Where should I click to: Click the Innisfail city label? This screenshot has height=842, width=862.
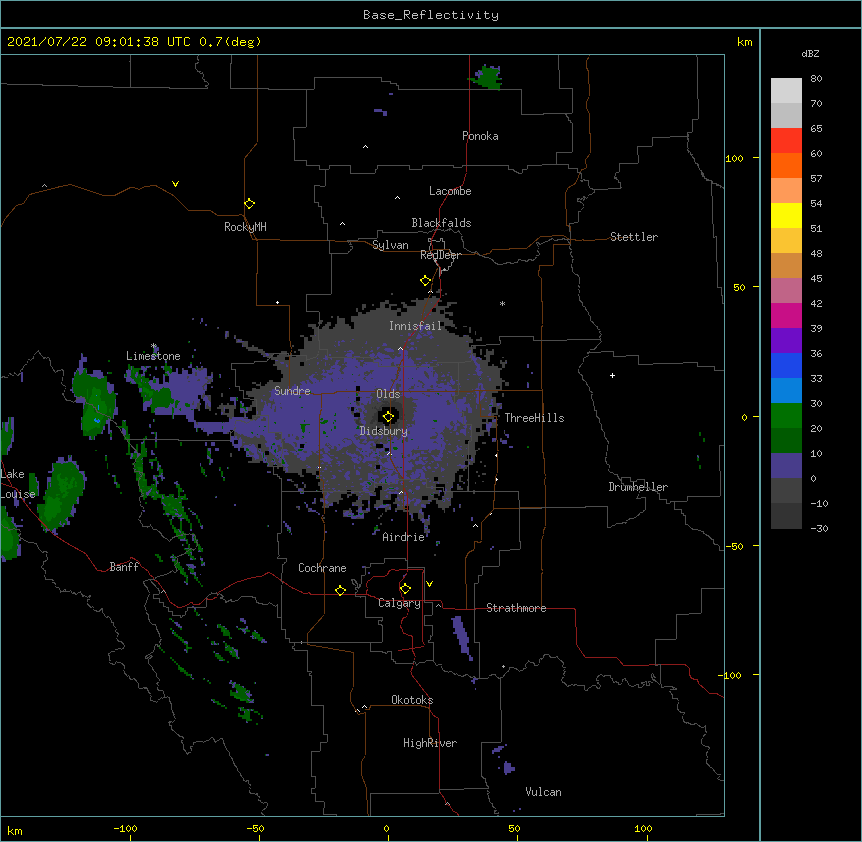tap(415, 326)
